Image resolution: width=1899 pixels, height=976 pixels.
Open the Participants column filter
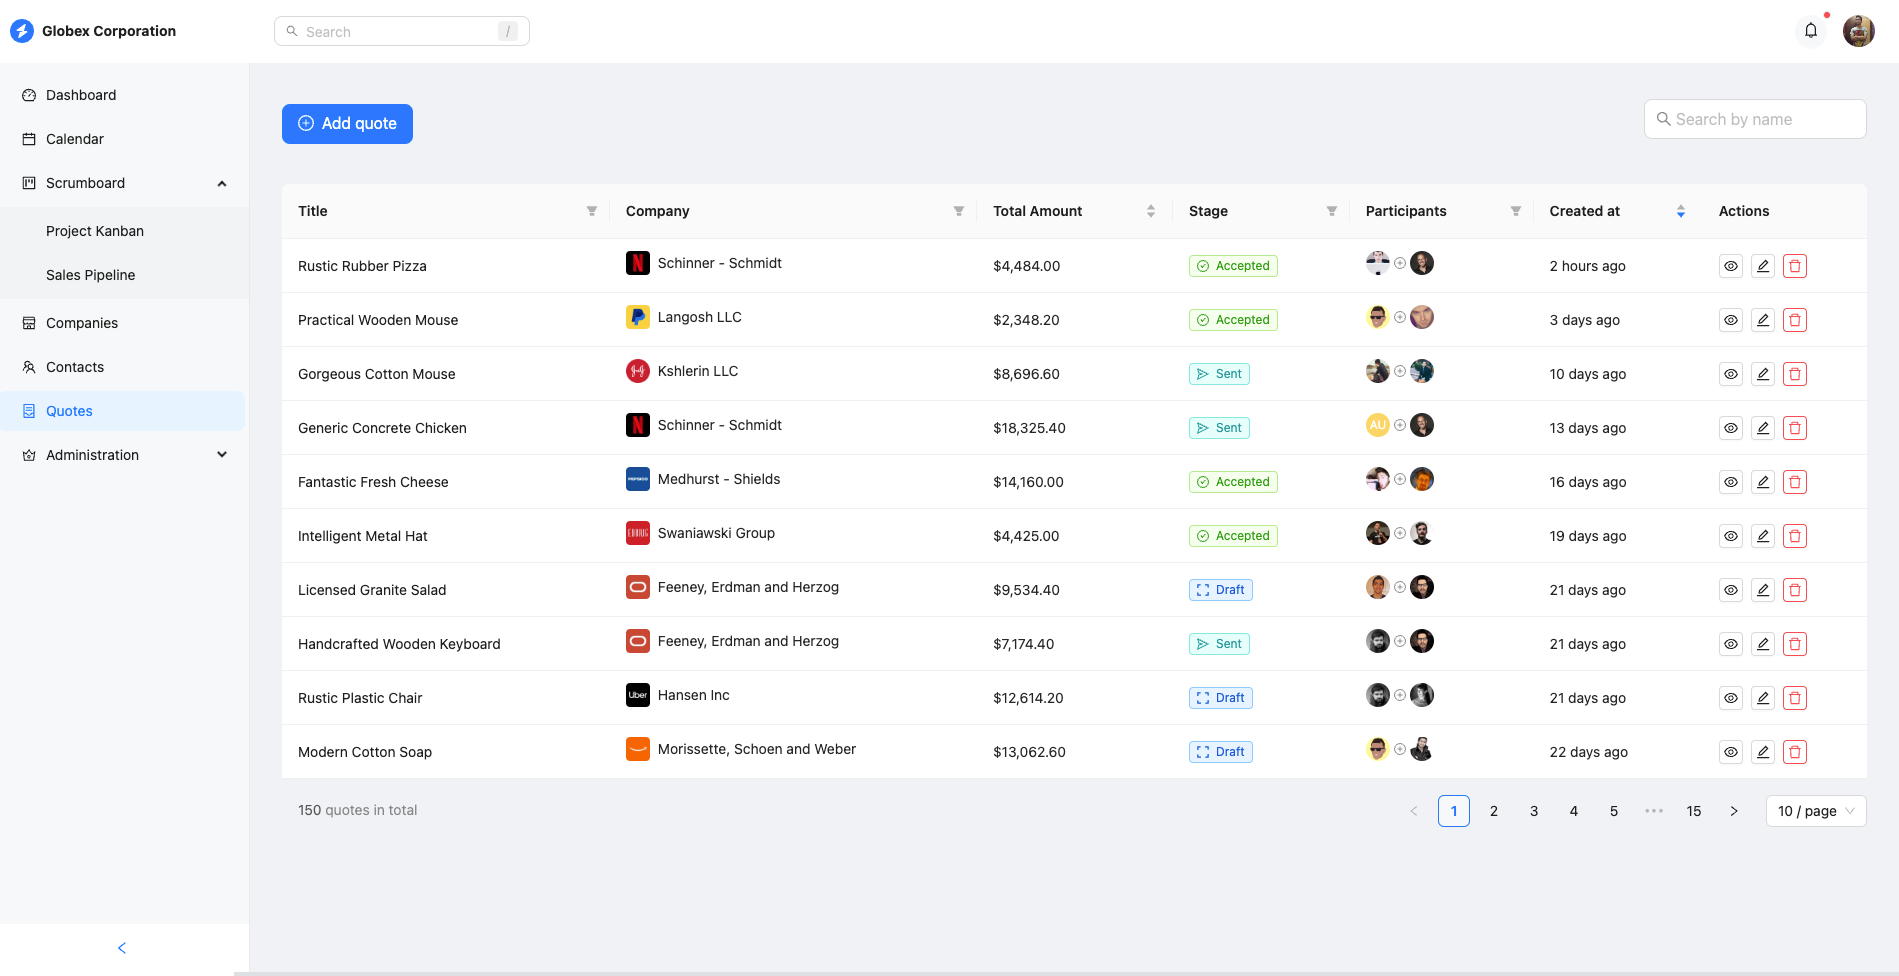[x=1516, y=211]
